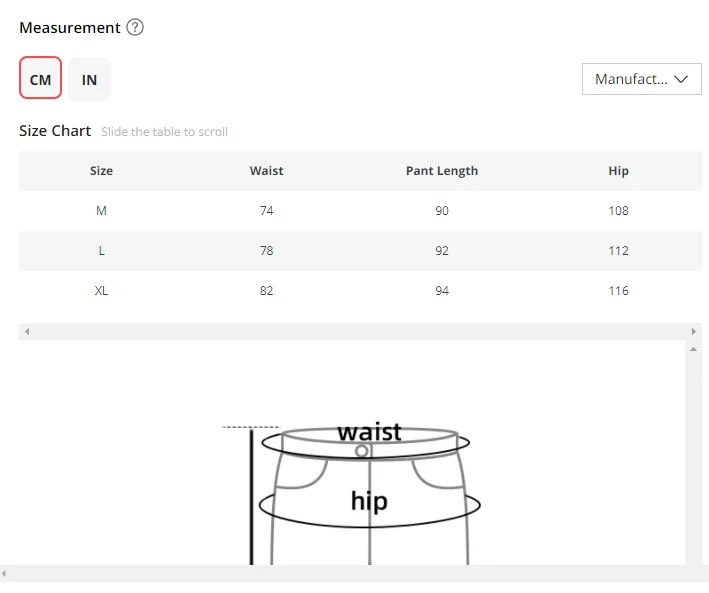Click the bottom page scrollbar left arrow
The width and height of the screenshot is (709, 593).
(x=4, y=574)
